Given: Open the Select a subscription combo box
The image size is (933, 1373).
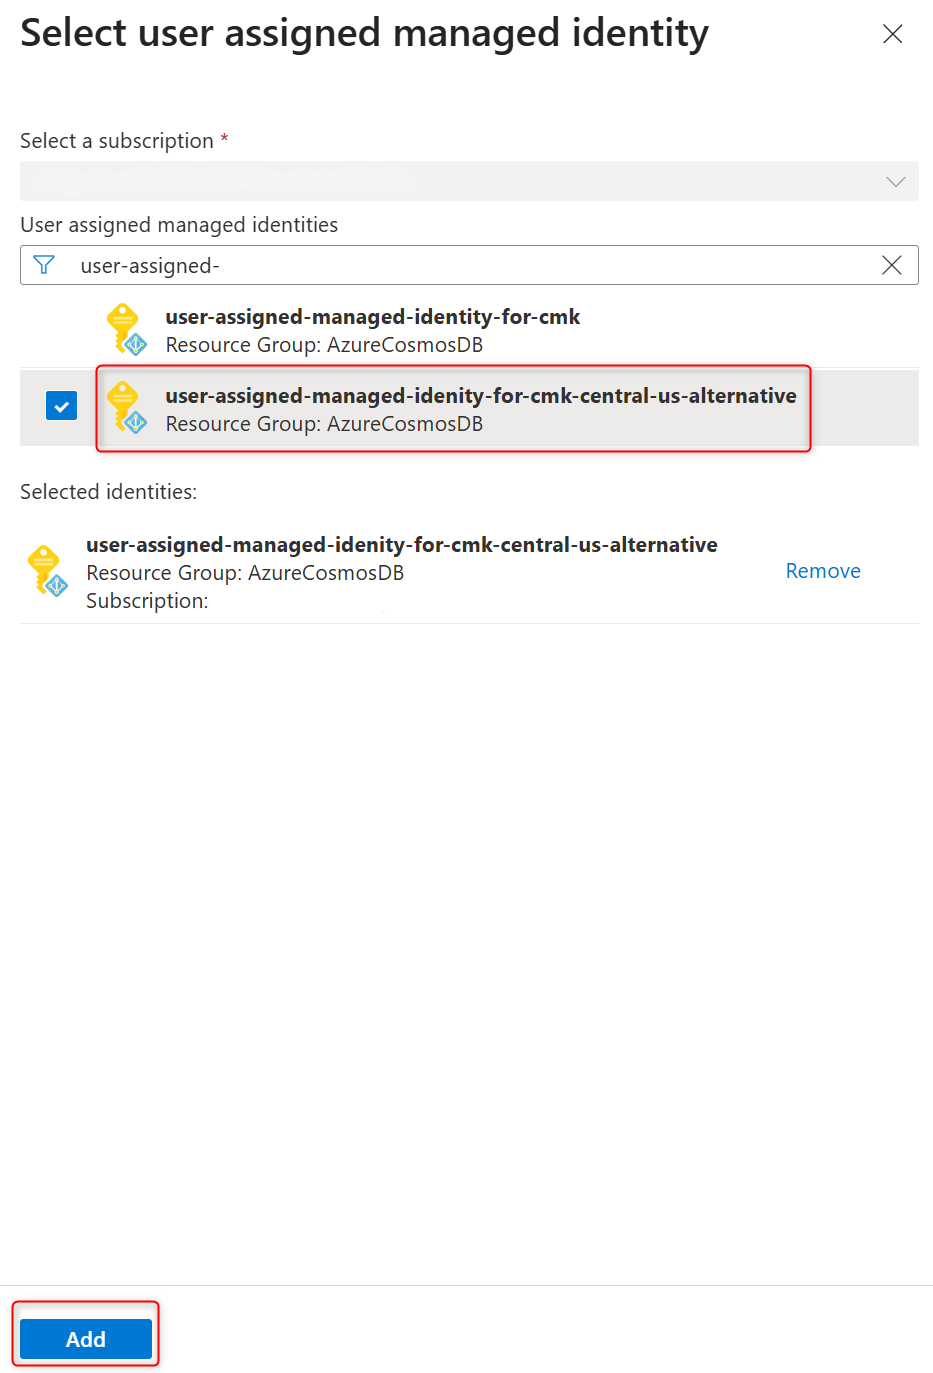Looking at the screenshot, I should (x=469, y=181).
